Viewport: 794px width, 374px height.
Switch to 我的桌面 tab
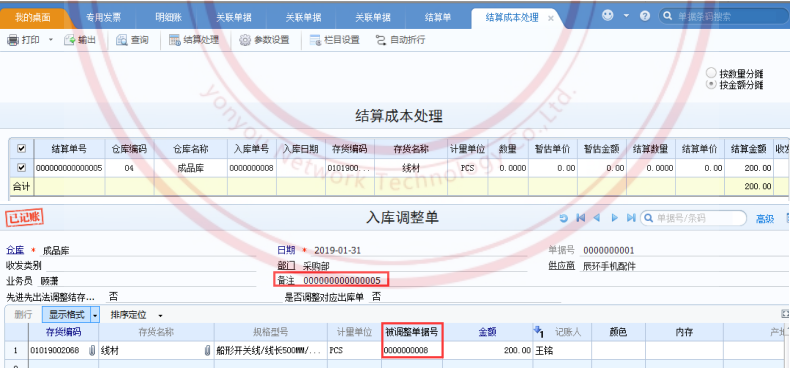32,18
